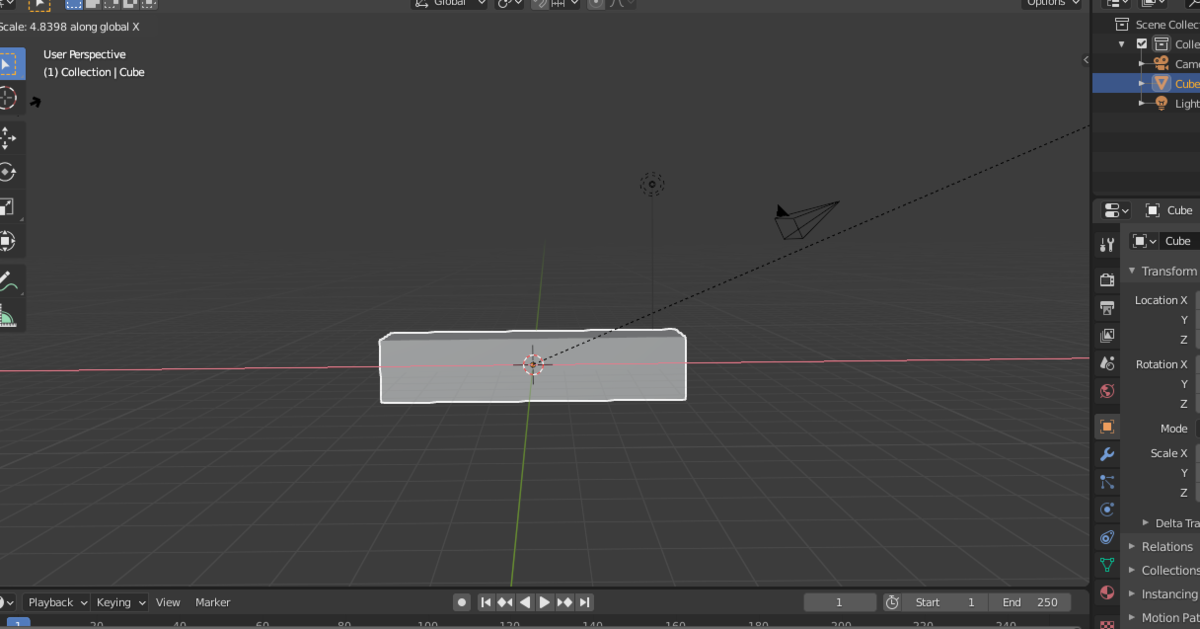
Task: Open the properties editor type dropdown
Action: [1116, 210]
